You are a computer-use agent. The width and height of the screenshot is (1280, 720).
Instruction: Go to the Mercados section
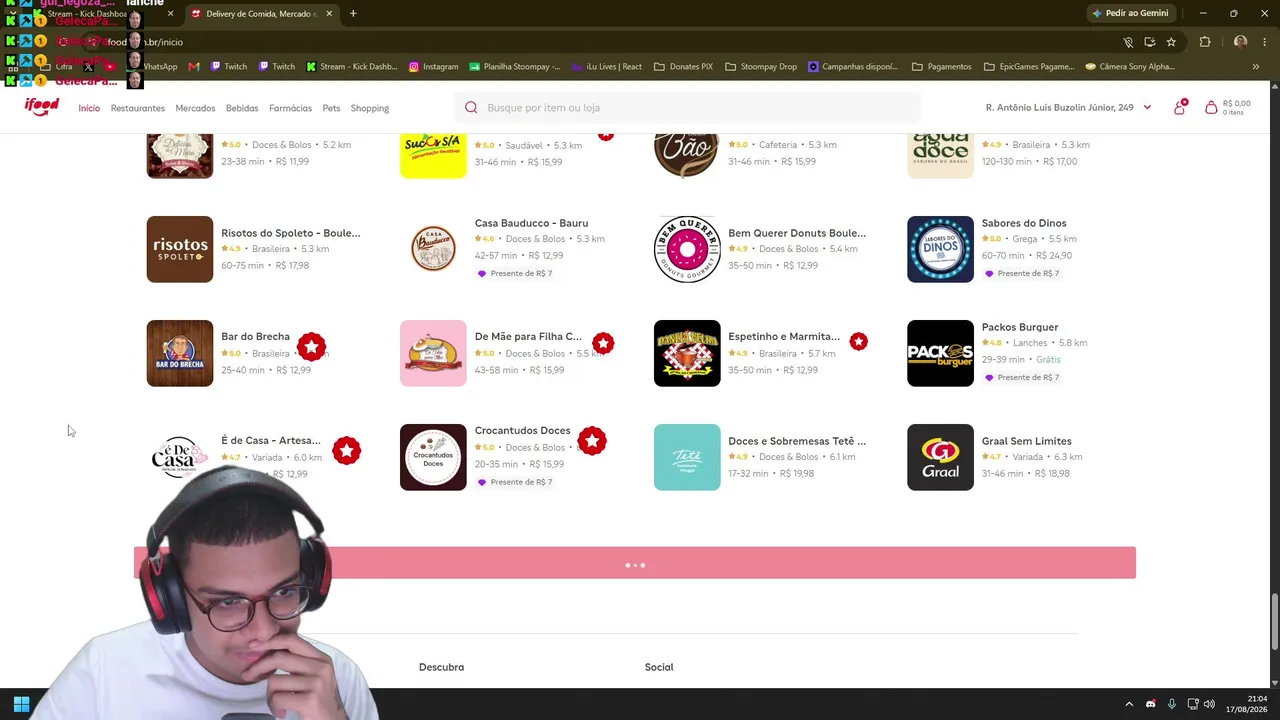tap(195, 108)
